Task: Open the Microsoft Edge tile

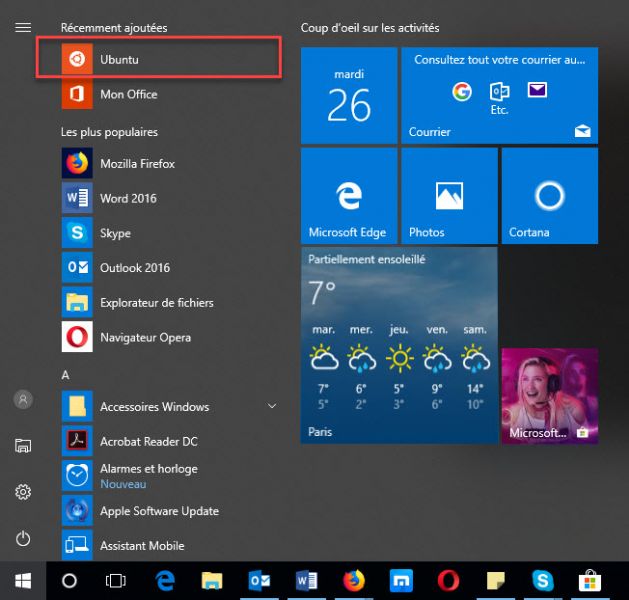Action: (349, 196)
